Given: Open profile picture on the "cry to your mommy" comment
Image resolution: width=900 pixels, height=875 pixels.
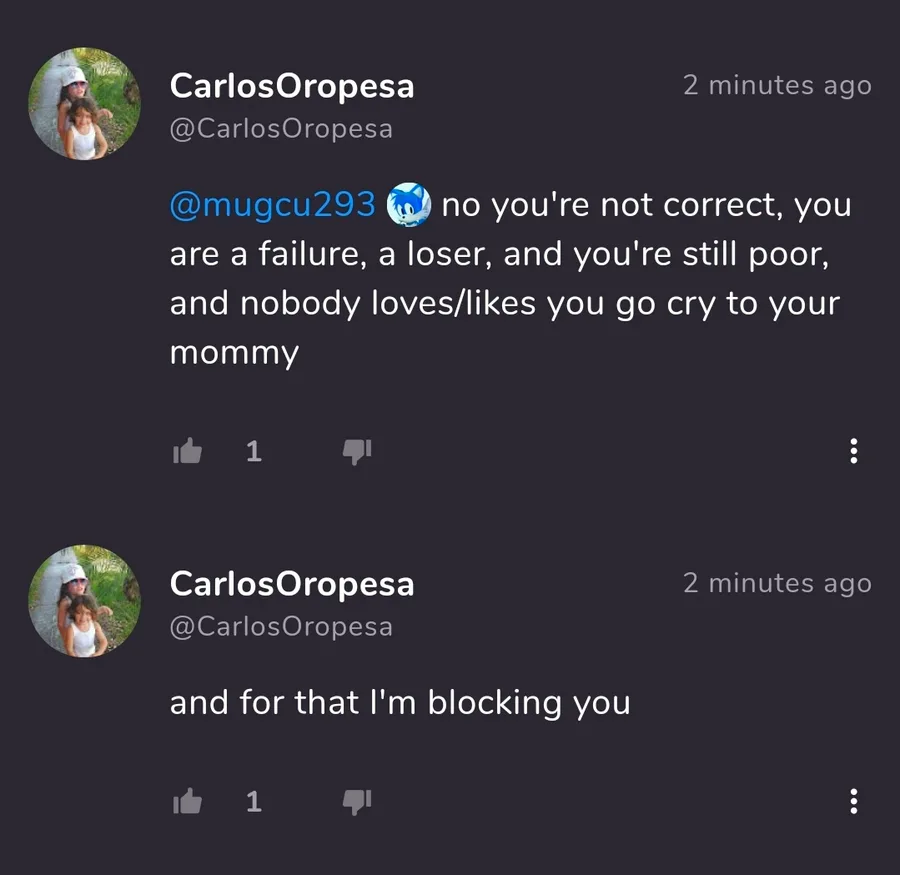Looking at the screenshot, I should click(85, 103).
